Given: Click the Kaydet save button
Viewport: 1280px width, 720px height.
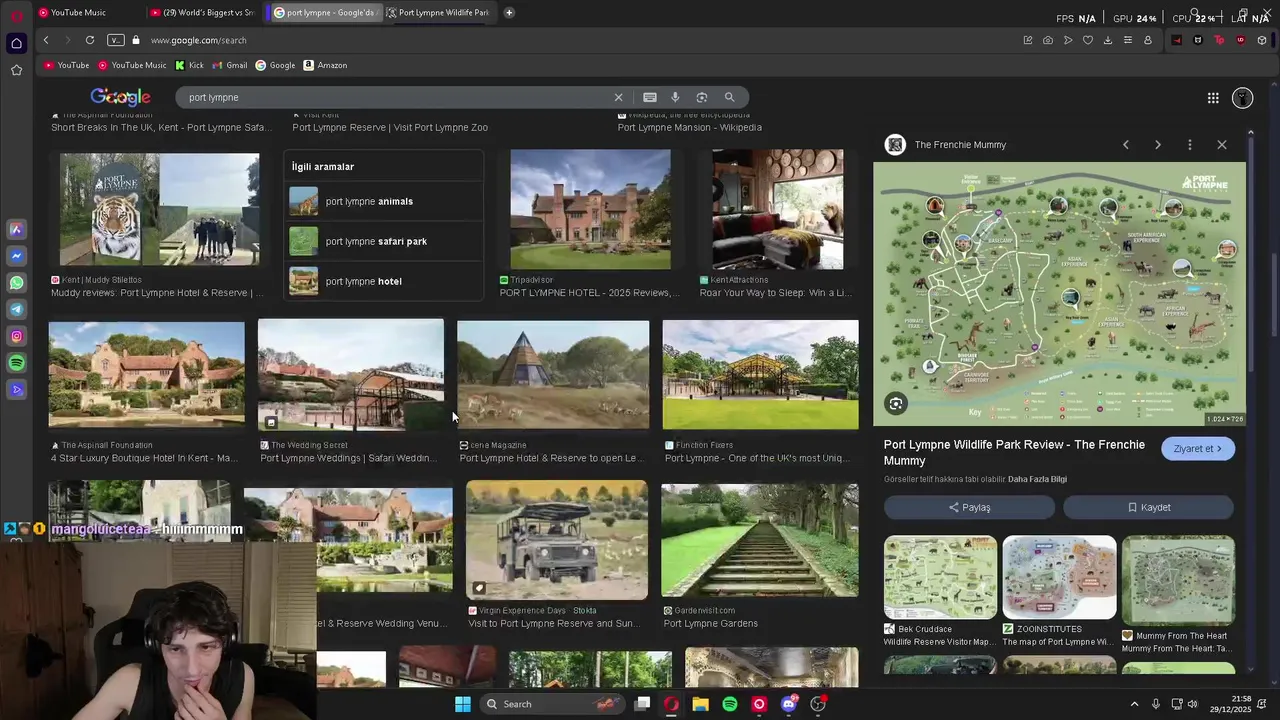Looking at the screenshot, I should (x=1148, y=507).
